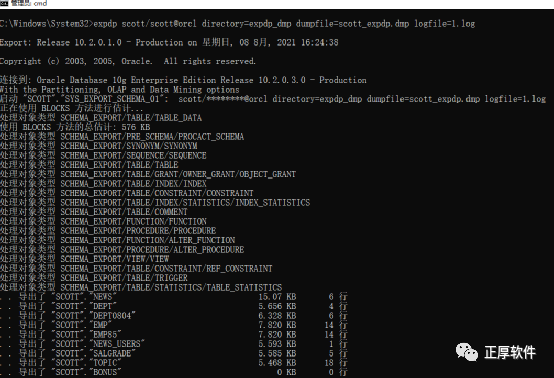Click the INDEX_STATISTICS processing line
The image size is (554, 378).
click(155, 202)
